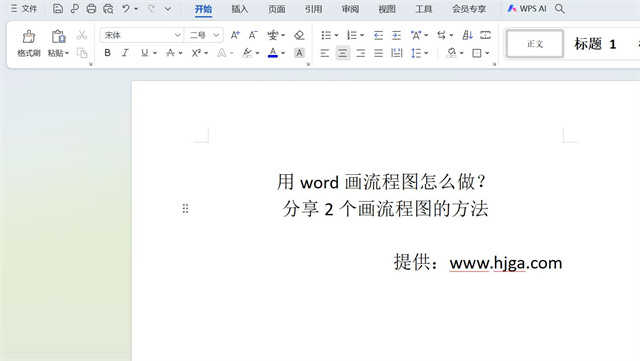Switch to the 开始 tab
The width and height of the screenshot is (640, 361).
[x=203, y=9]
